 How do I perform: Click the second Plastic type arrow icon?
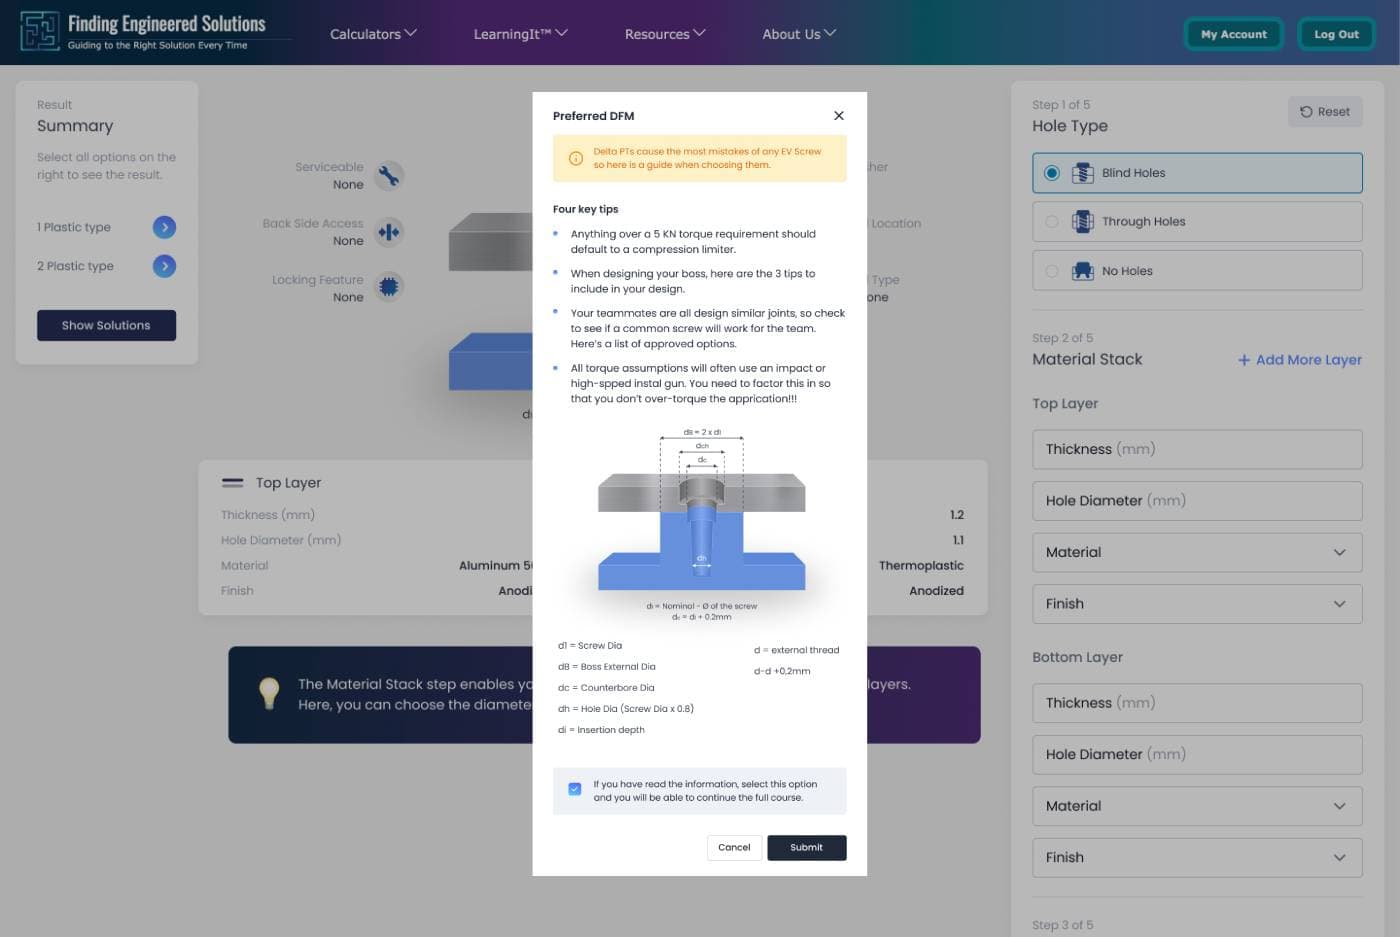(x=164, y=266)
